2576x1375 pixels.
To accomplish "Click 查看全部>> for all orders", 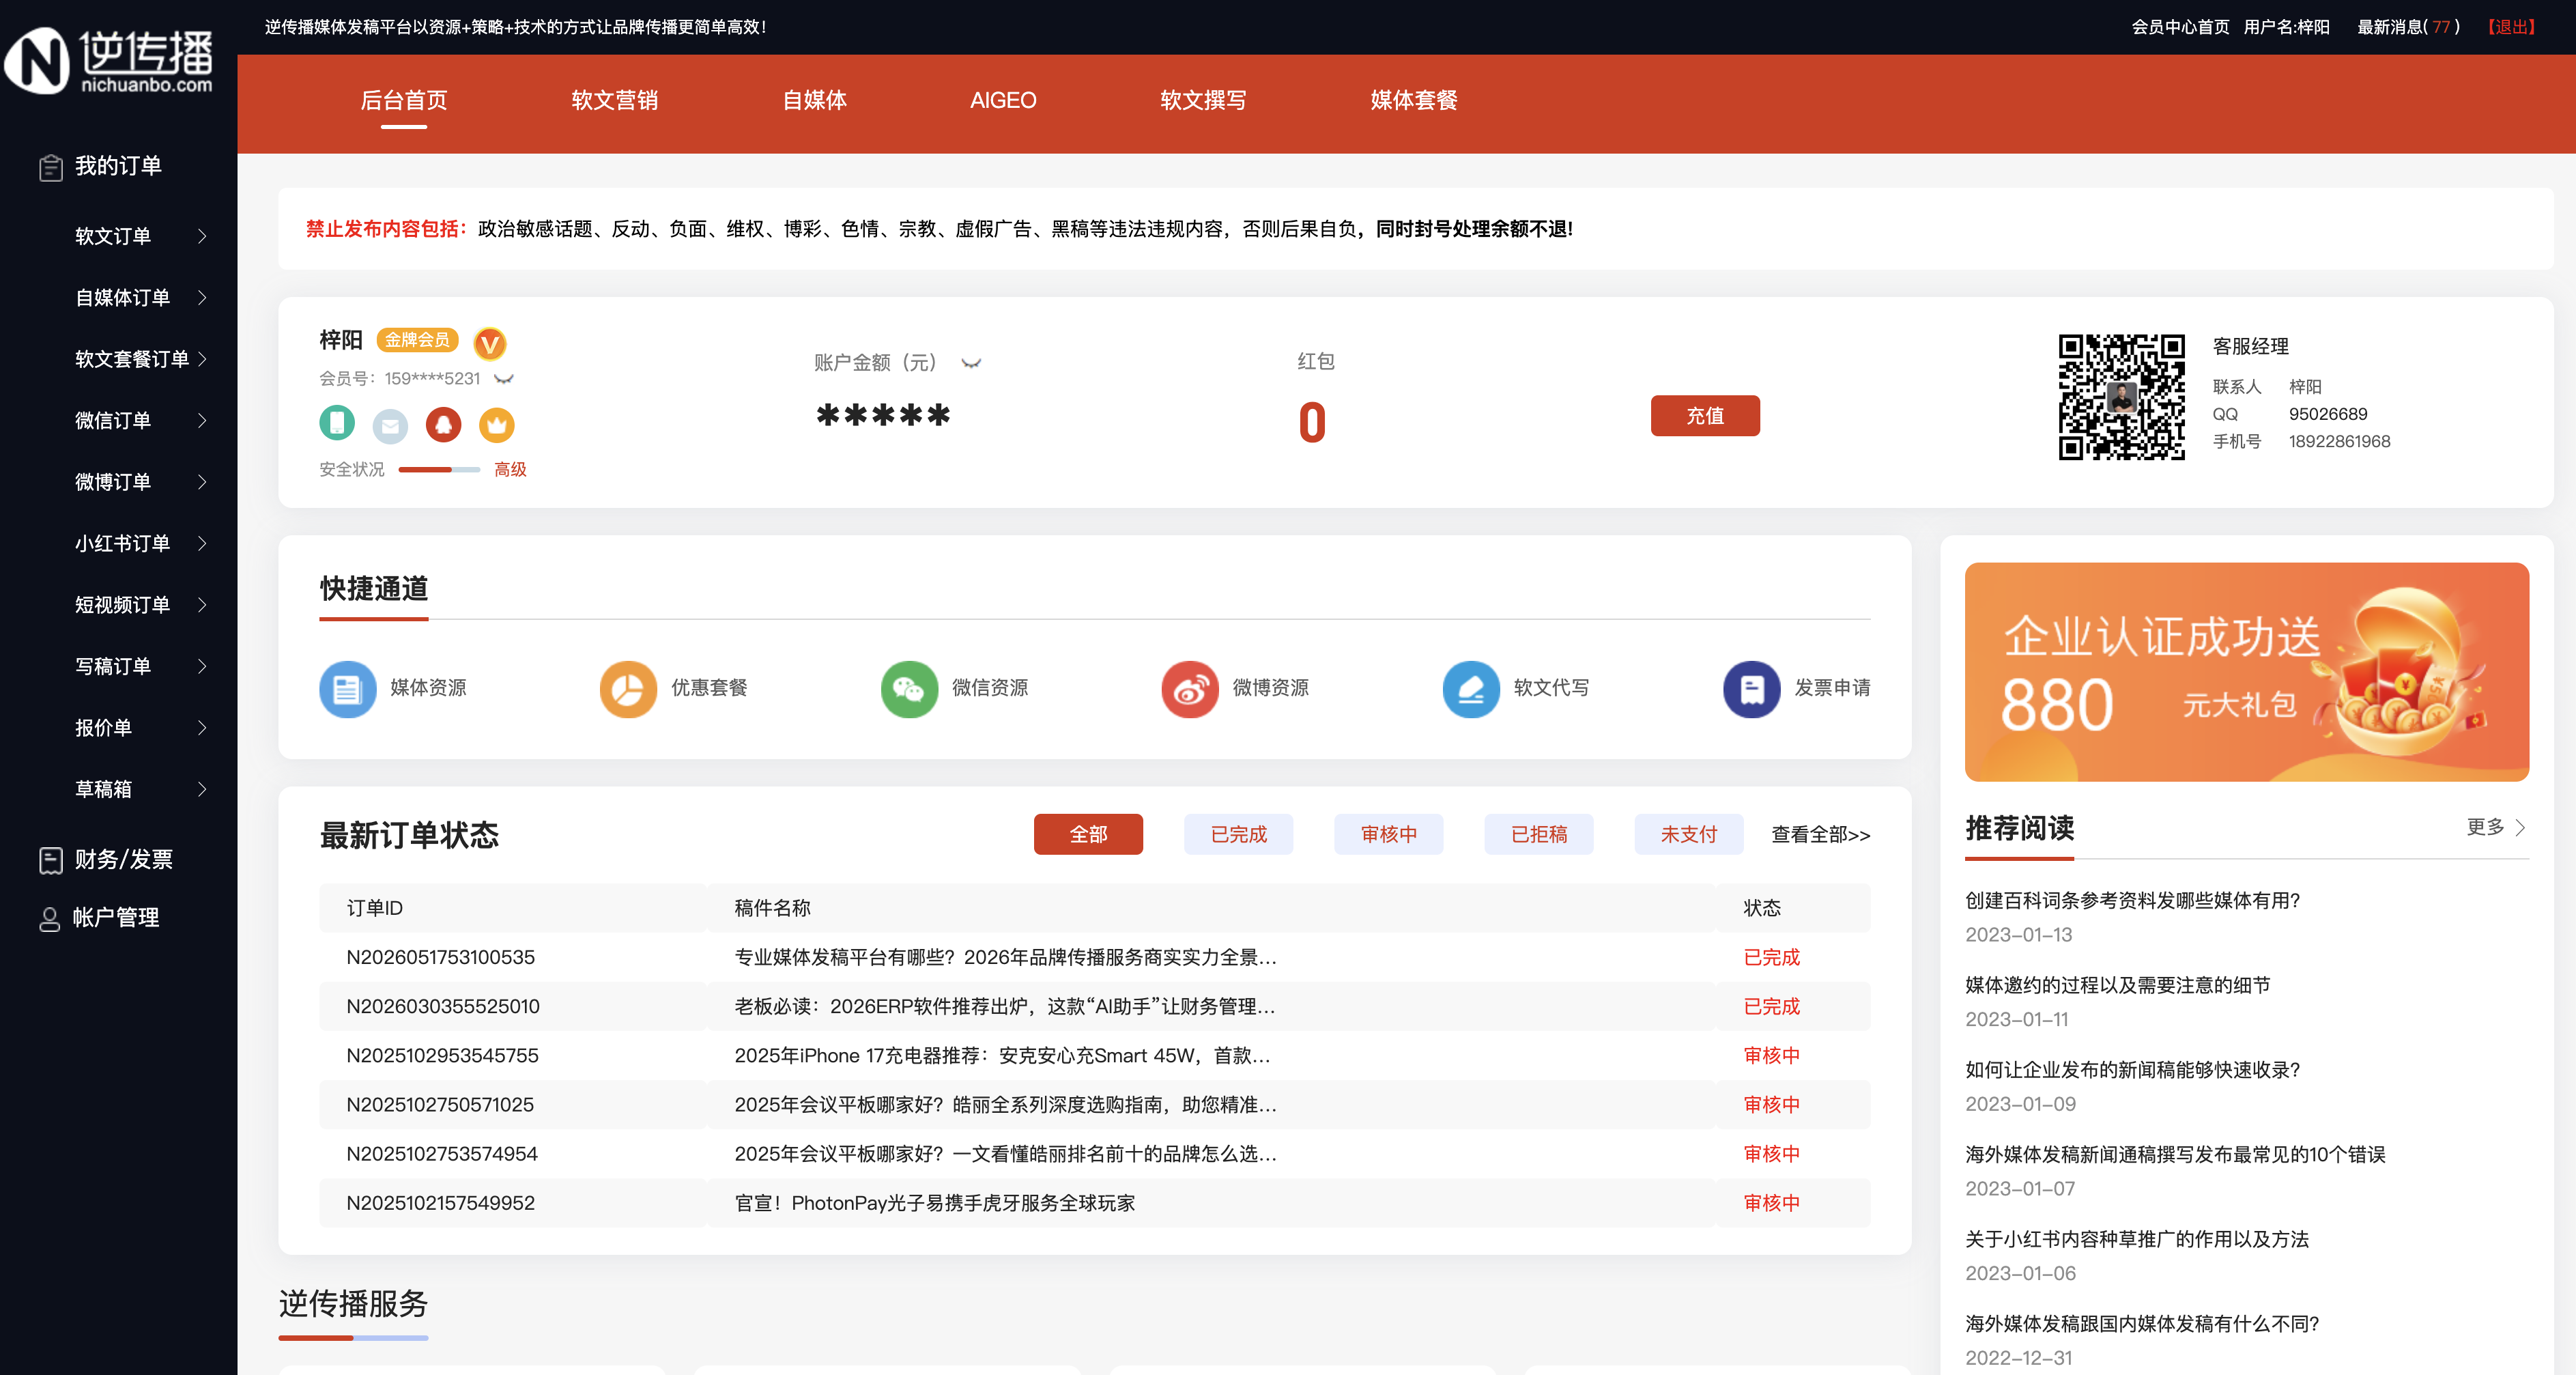I will tap(1820, 835).
